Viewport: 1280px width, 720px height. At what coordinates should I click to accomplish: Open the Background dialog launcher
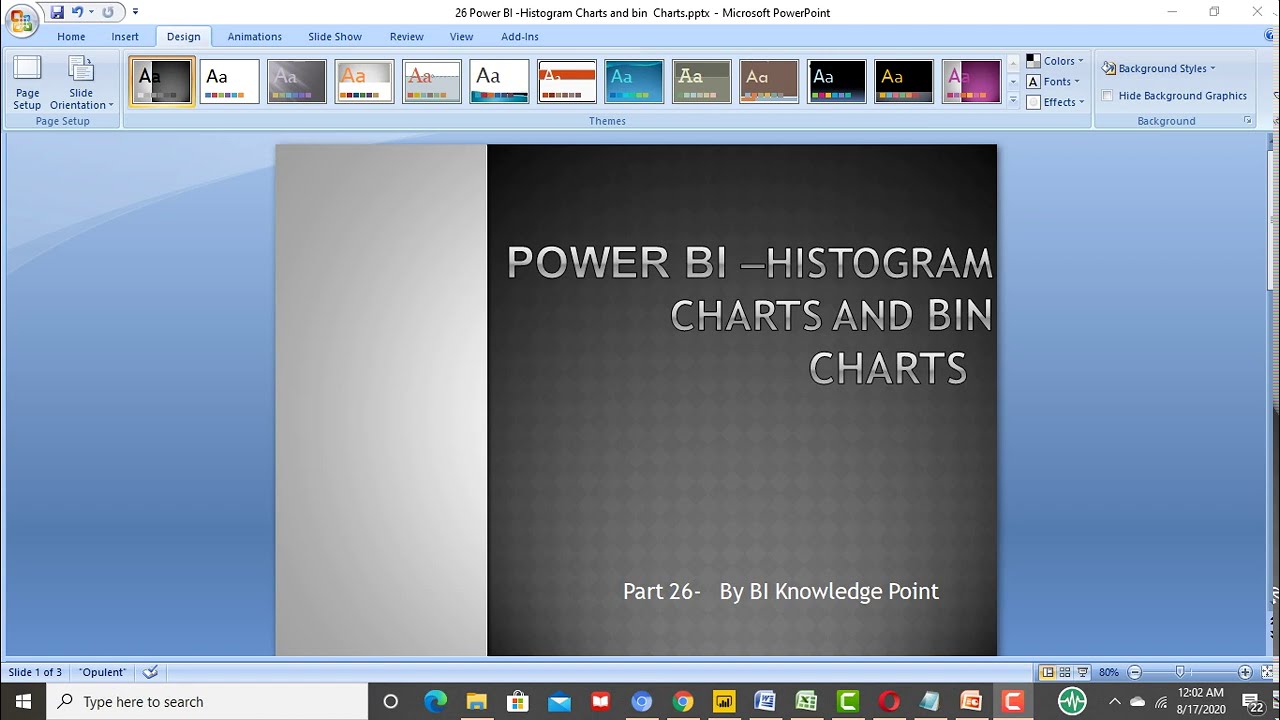(x=1247, y=121)
